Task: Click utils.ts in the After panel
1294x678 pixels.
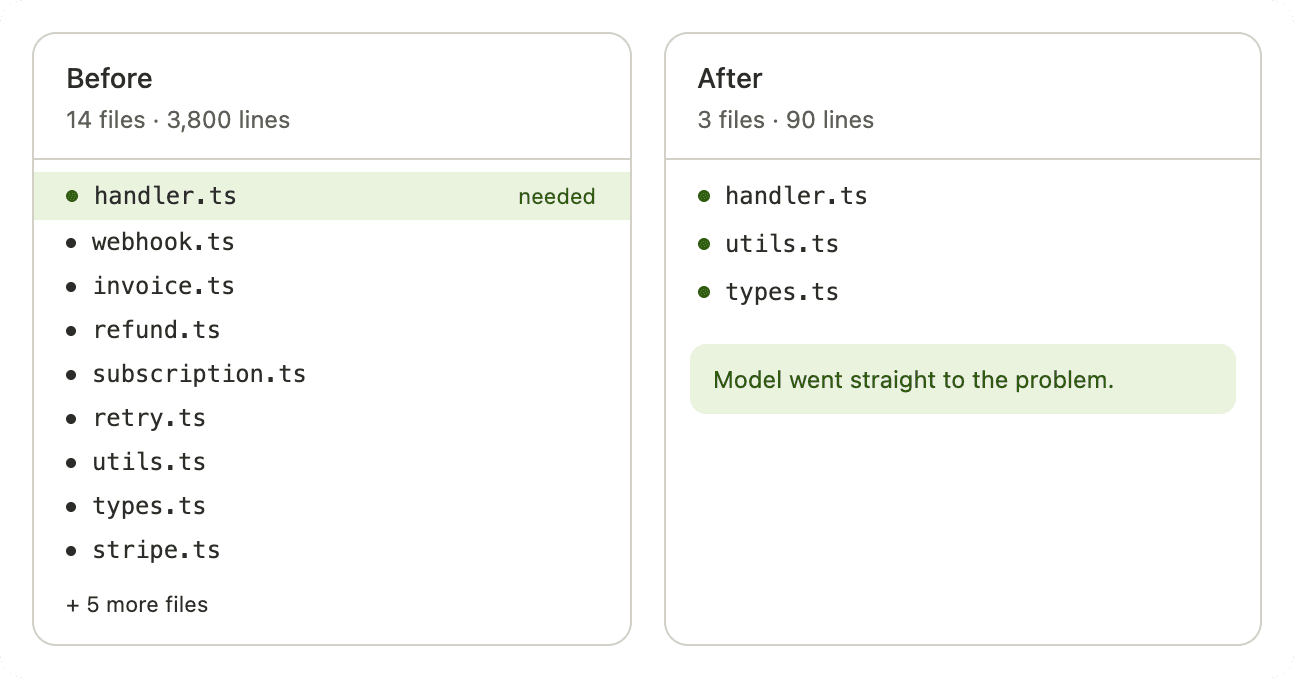Action: click(x=781, y=244)
